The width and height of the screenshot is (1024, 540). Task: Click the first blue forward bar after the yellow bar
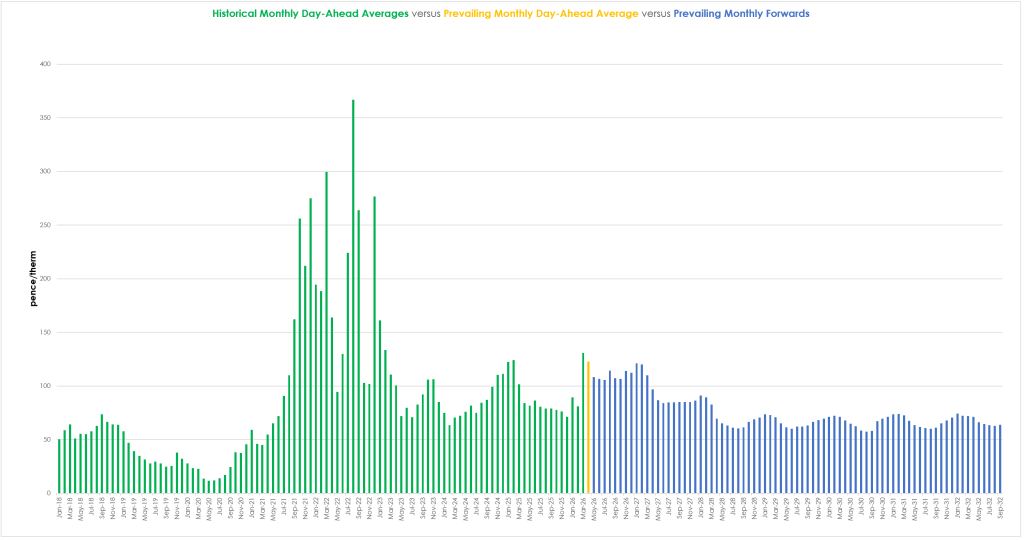594,435
